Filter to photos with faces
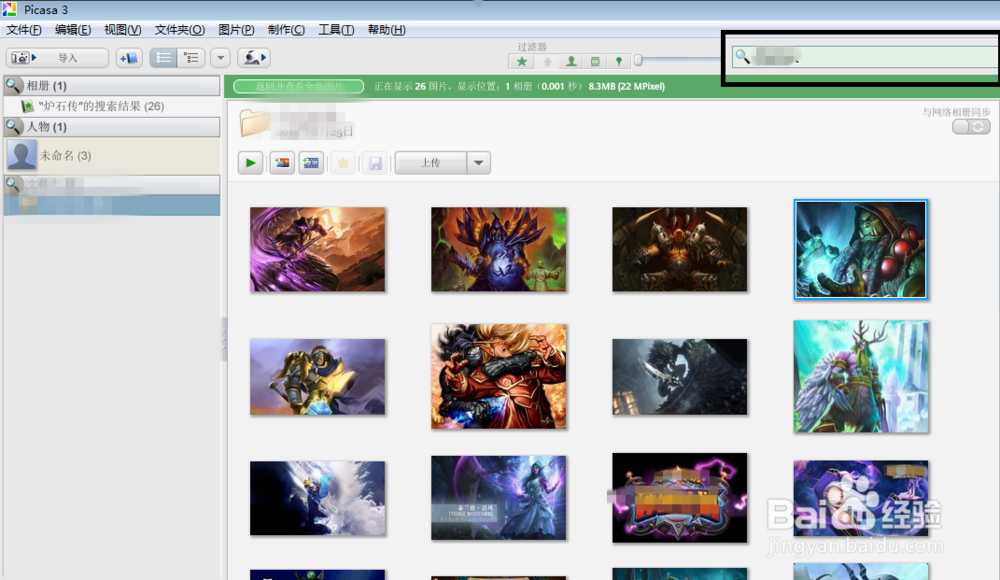The image size is (1000, 580). [571, 61]
